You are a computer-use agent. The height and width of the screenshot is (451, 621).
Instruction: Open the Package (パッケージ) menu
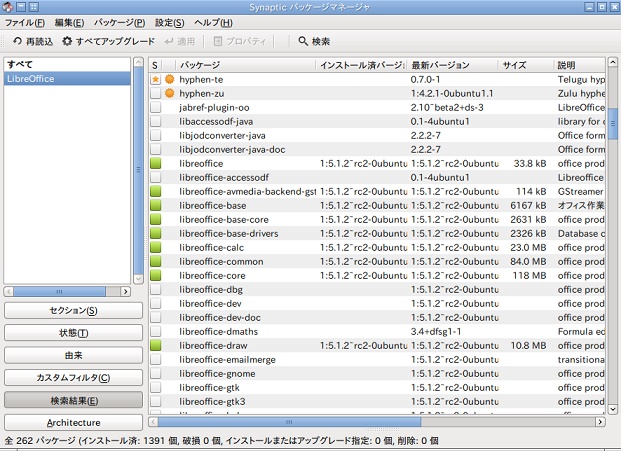[119, 23]
